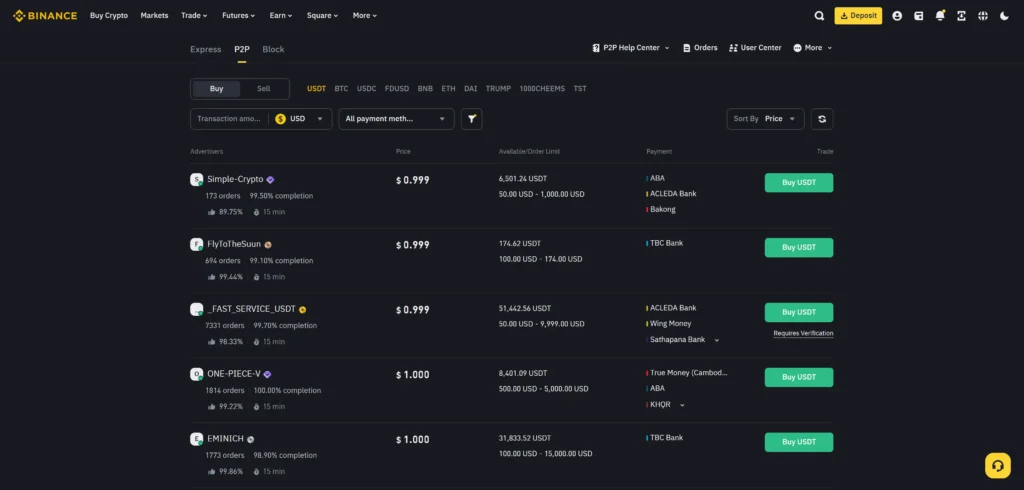1024x490 pixels.
Task: Click ONE-PIECE-V advertiser avatar
Action: tap(197, 374)
